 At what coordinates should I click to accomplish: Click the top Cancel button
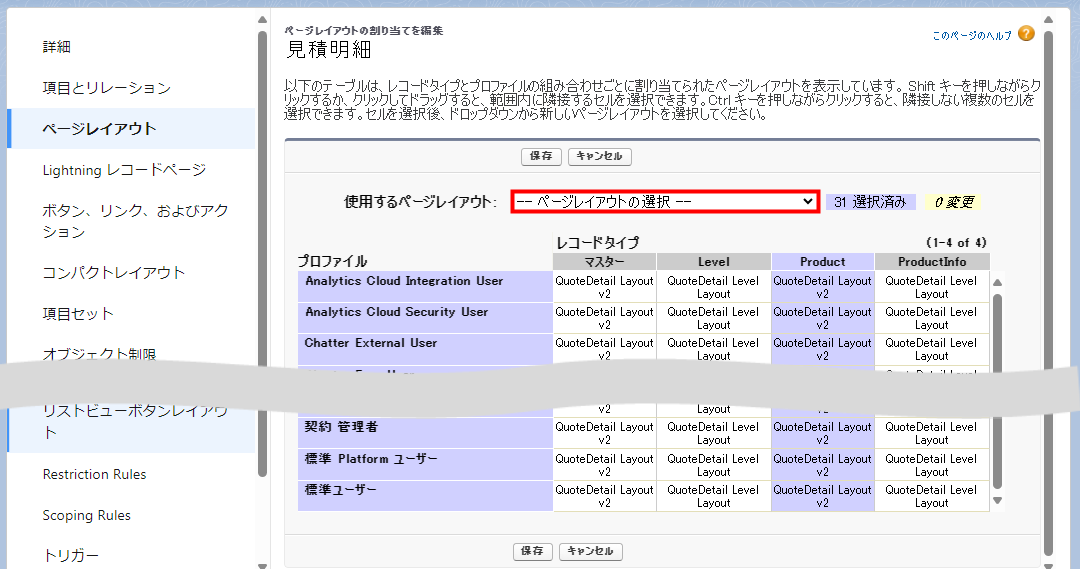(x=600, y=157)
